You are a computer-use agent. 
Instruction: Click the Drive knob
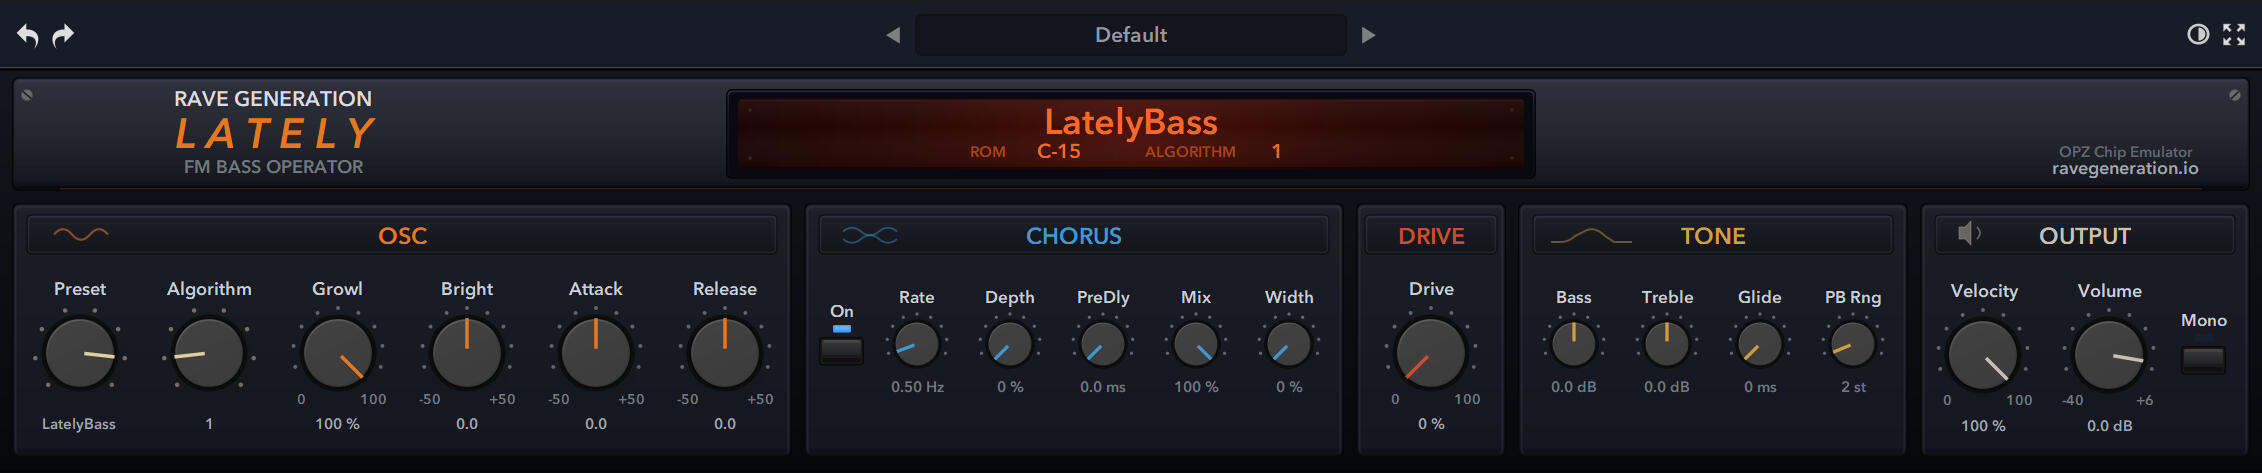[x=1431, y=353]
